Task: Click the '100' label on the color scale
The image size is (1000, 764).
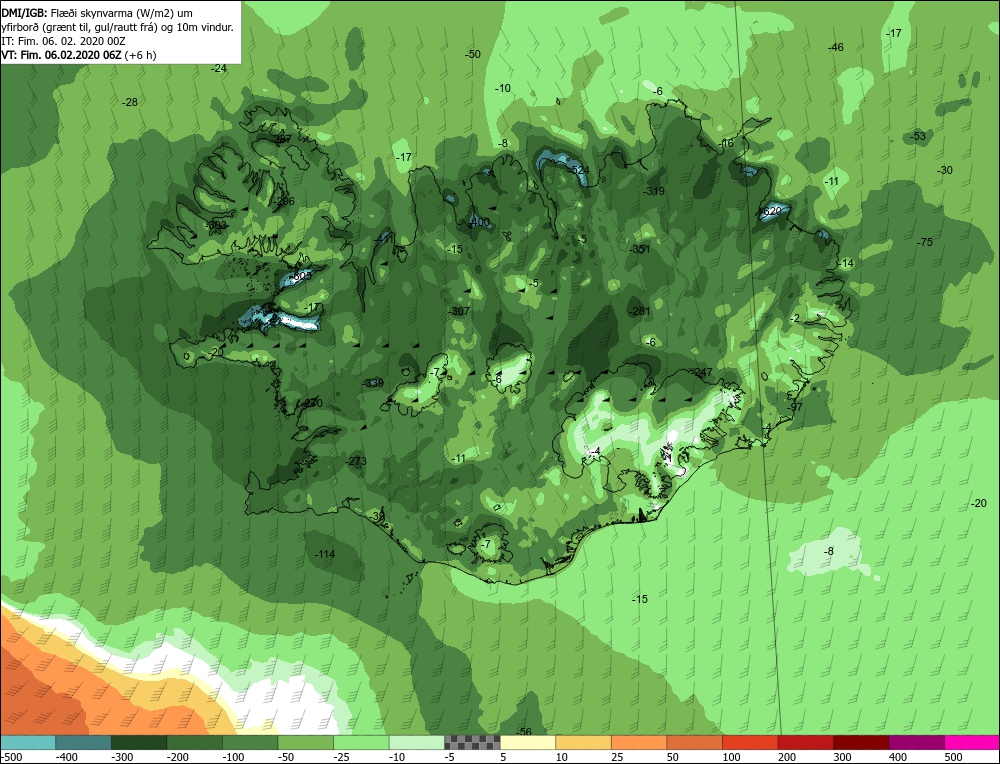Action: (731, 757)
